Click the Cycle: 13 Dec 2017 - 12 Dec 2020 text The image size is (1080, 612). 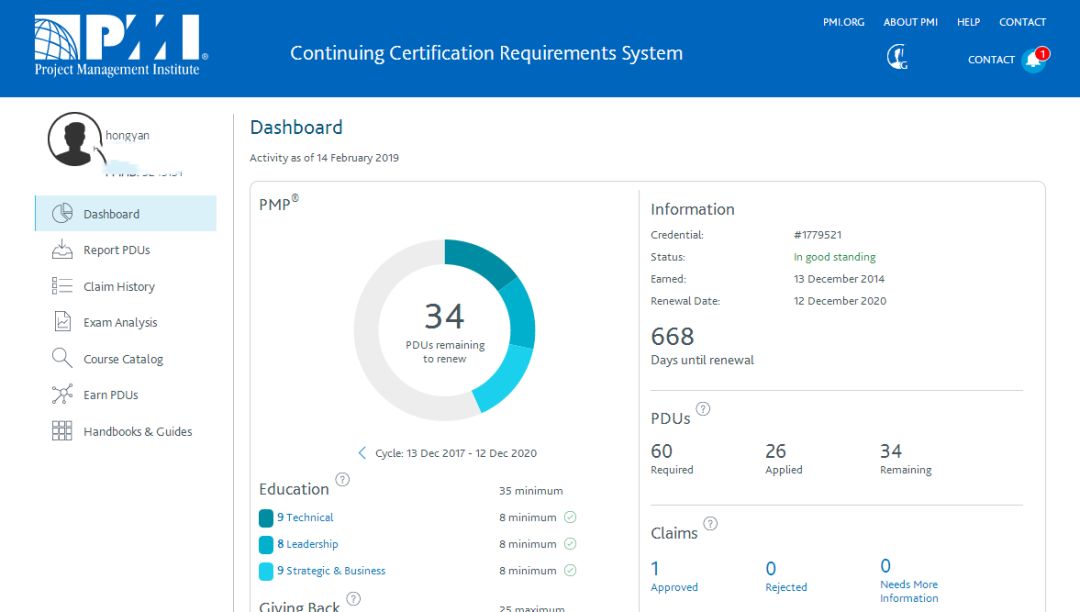click(456, 453)
